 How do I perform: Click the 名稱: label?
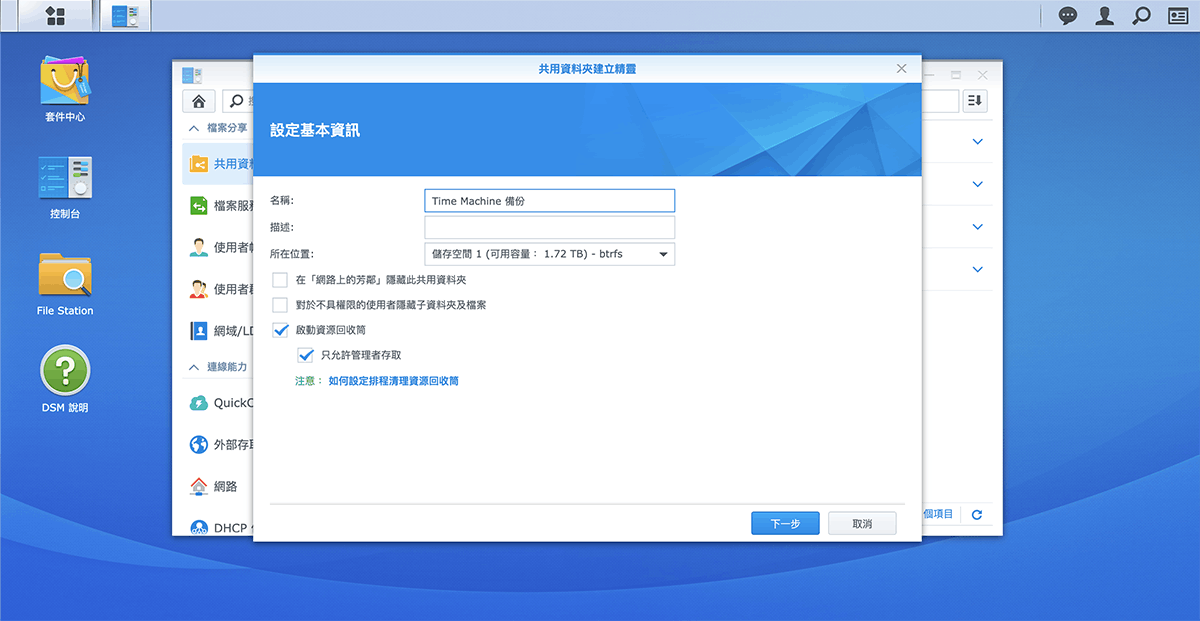click(x=282, y=201)
